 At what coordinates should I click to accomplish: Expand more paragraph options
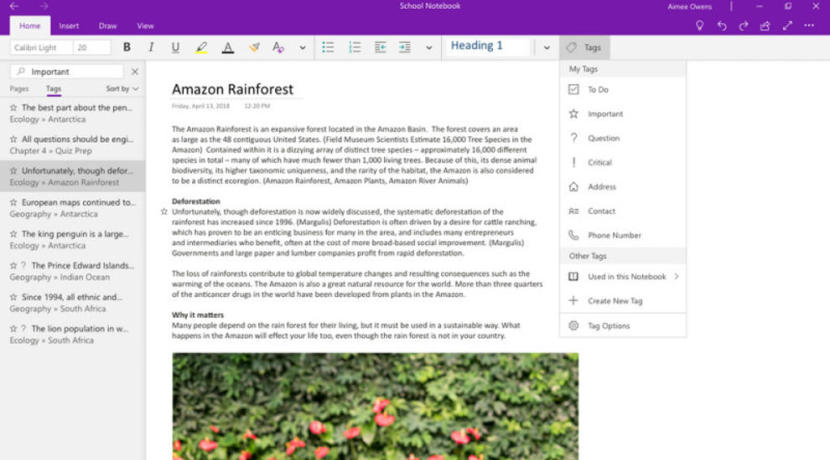coord(429,48)
